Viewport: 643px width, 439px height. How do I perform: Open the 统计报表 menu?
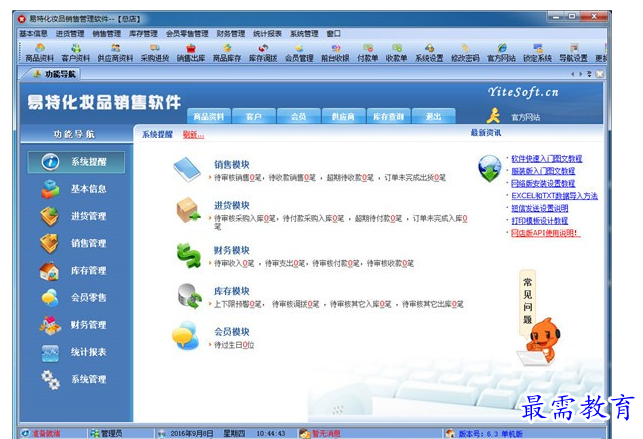(267, 34)
